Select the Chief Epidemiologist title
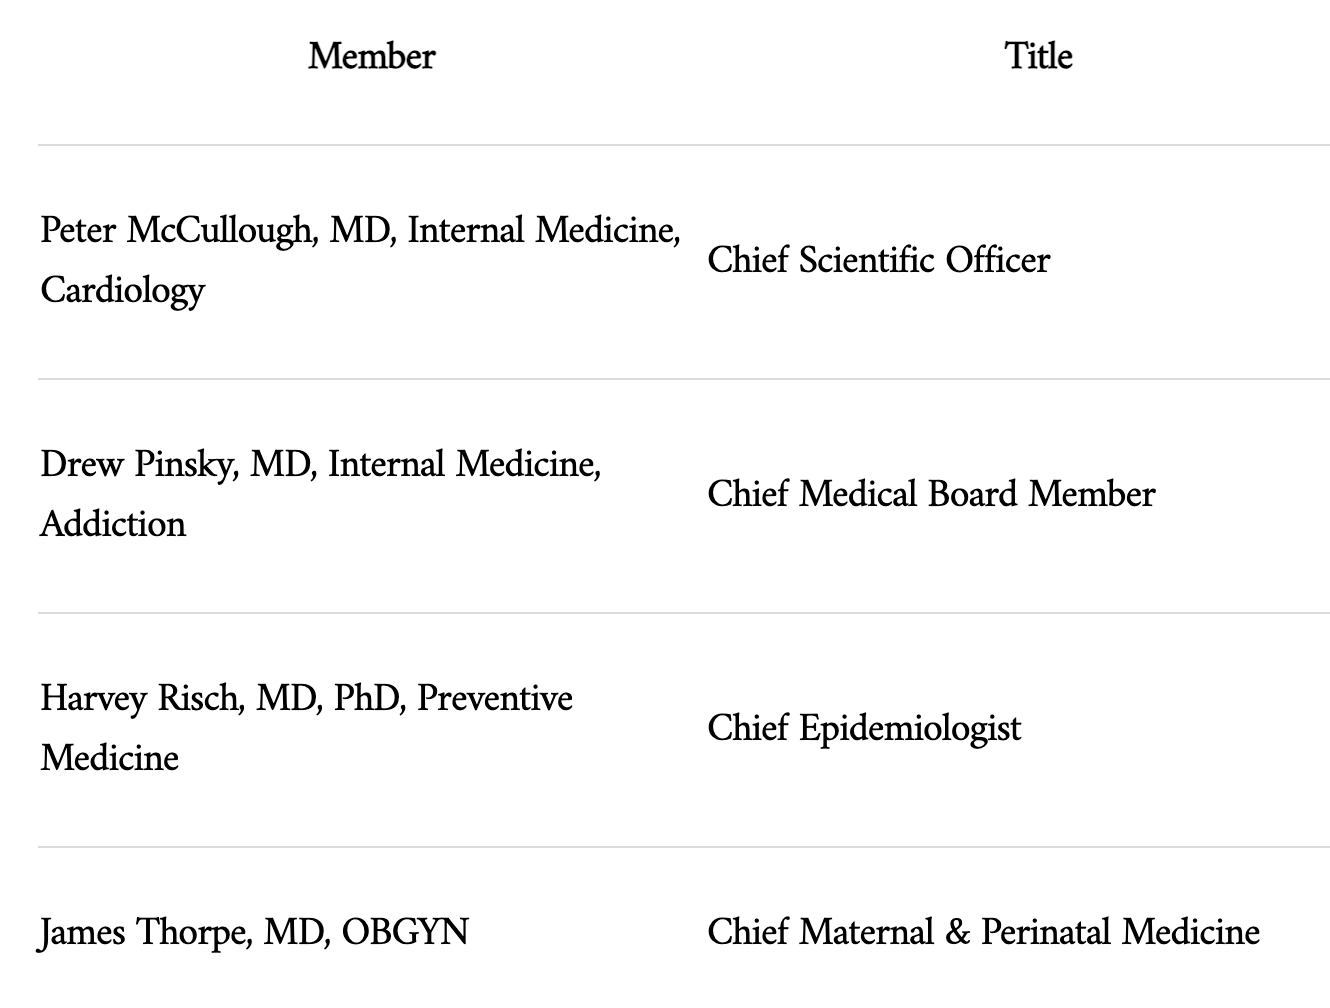The image size is (1330, 1008). 864,728
